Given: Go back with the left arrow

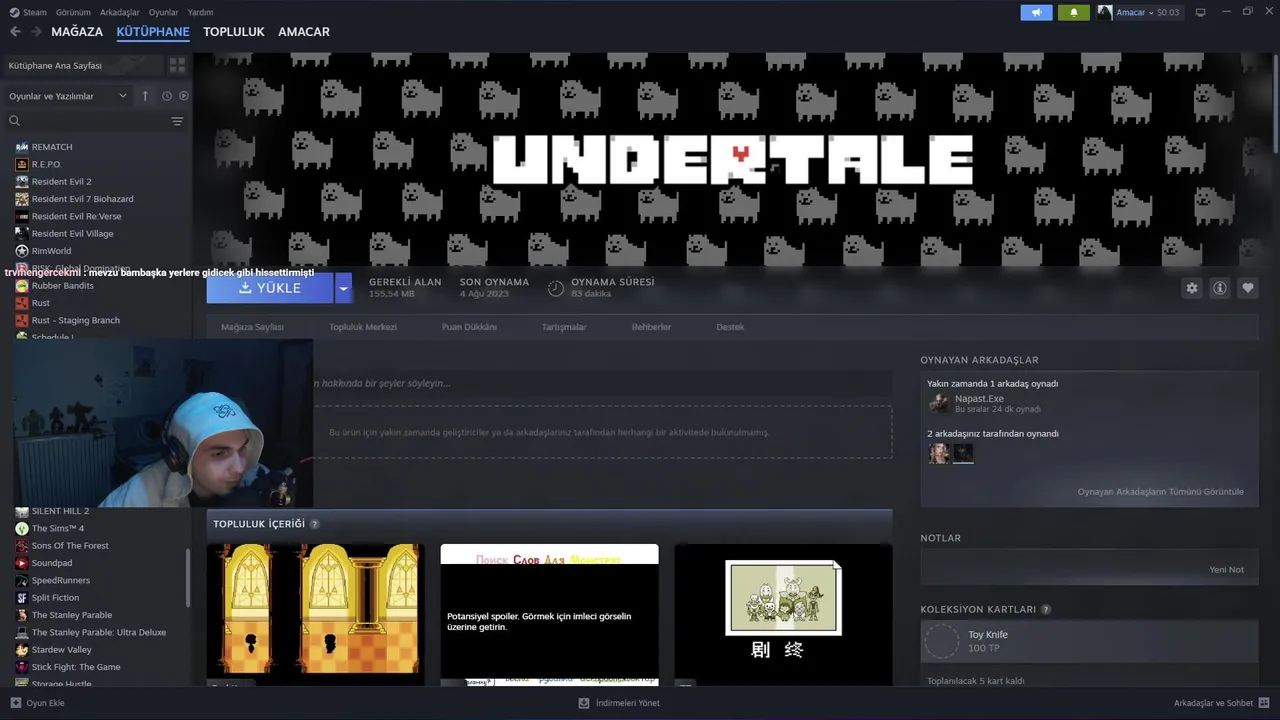Looking at the screenshot, I should point(15,32).
